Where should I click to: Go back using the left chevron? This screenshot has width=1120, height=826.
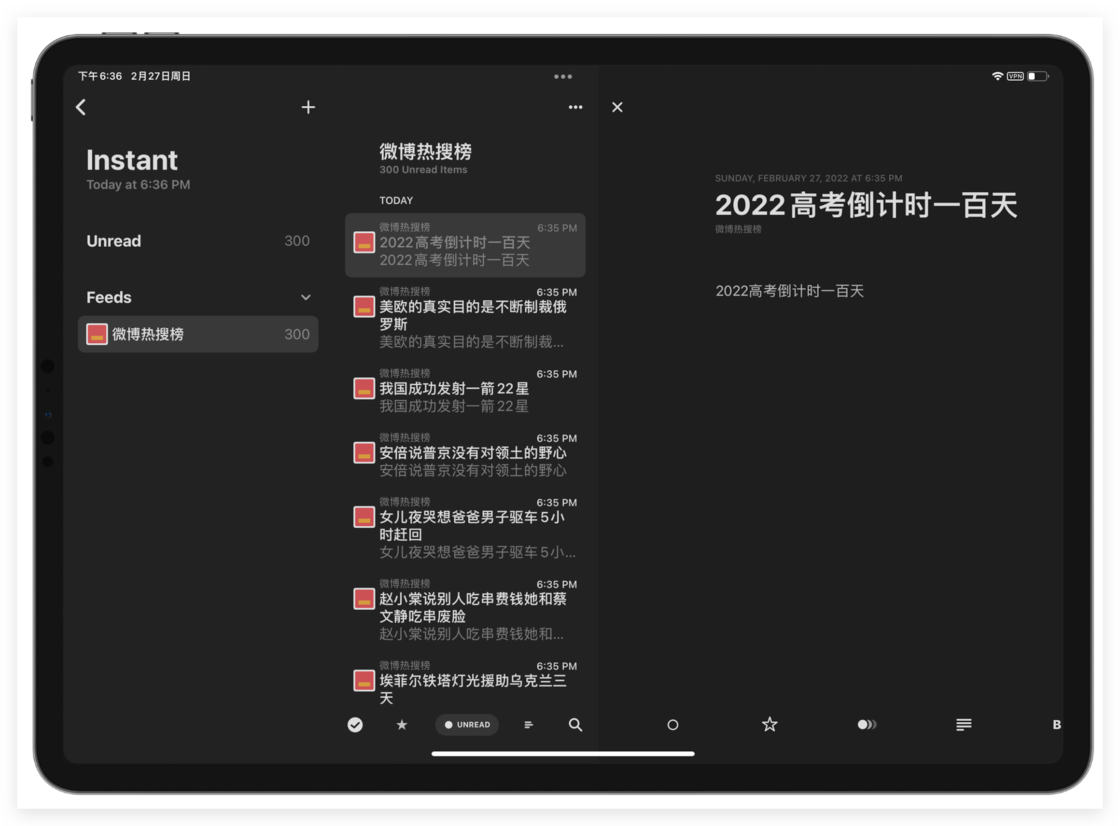(x=81, y=107)
